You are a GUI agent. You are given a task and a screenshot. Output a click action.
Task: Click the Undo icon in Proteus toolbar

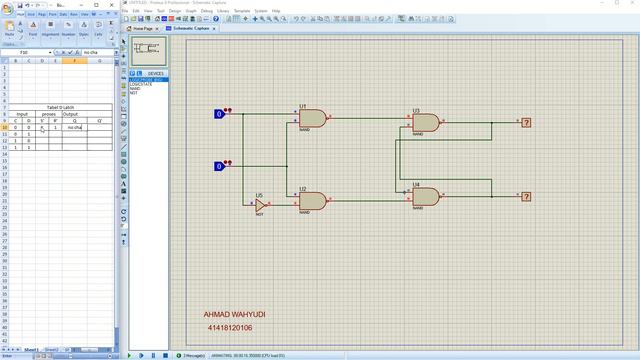click(296, 19)
